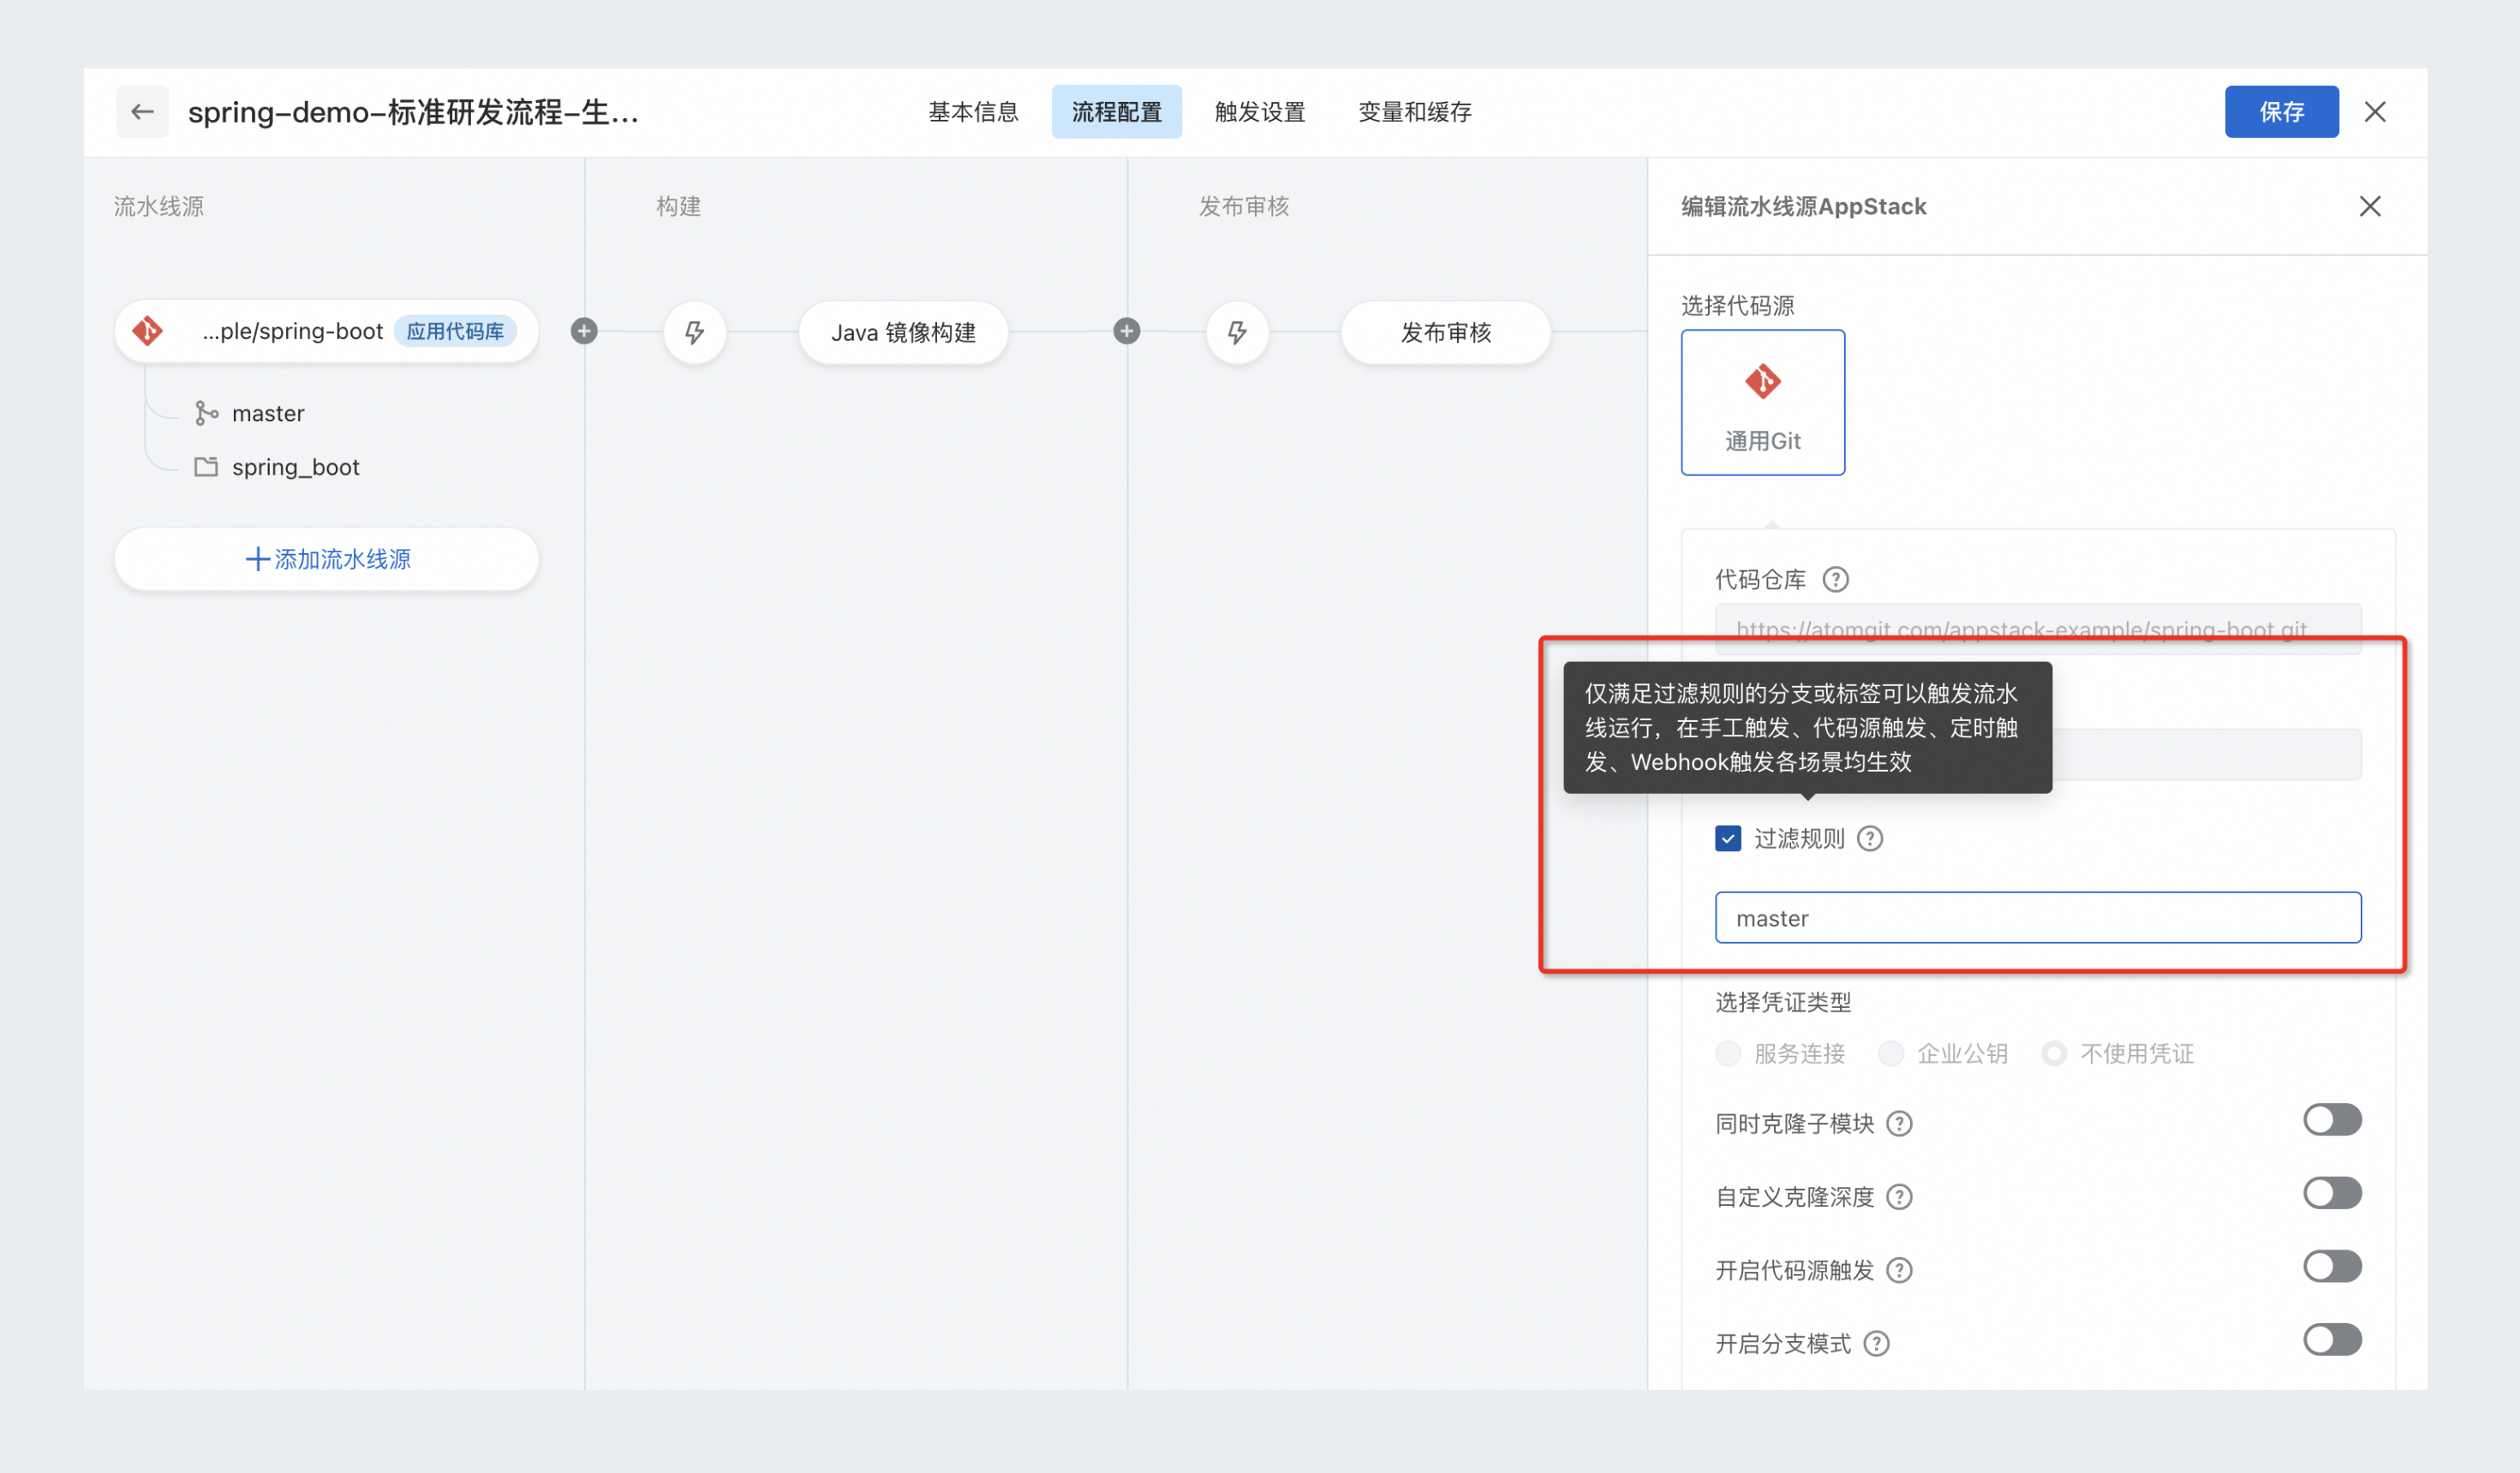This screenshot has height=1473, width=2520.
Task: Click 添加流水线源 button
Action: point(327,558)
